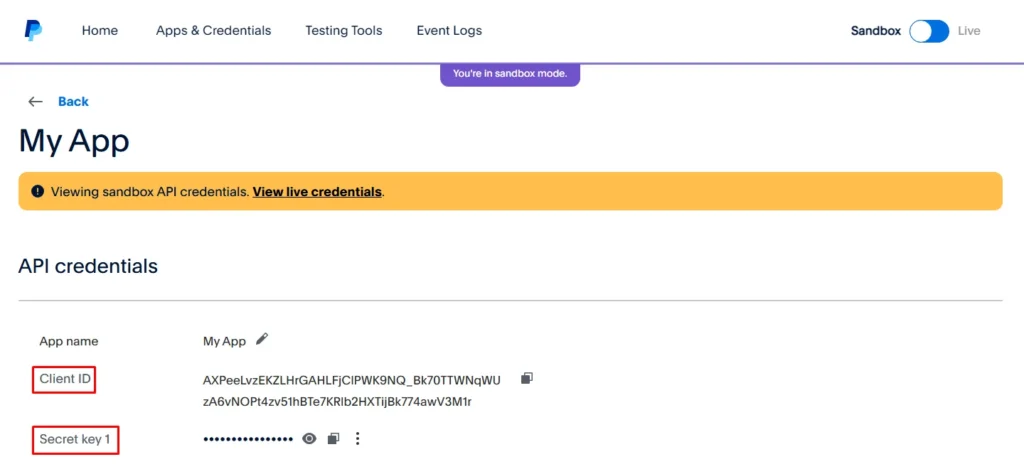Open the Testing Tools page

343,31
